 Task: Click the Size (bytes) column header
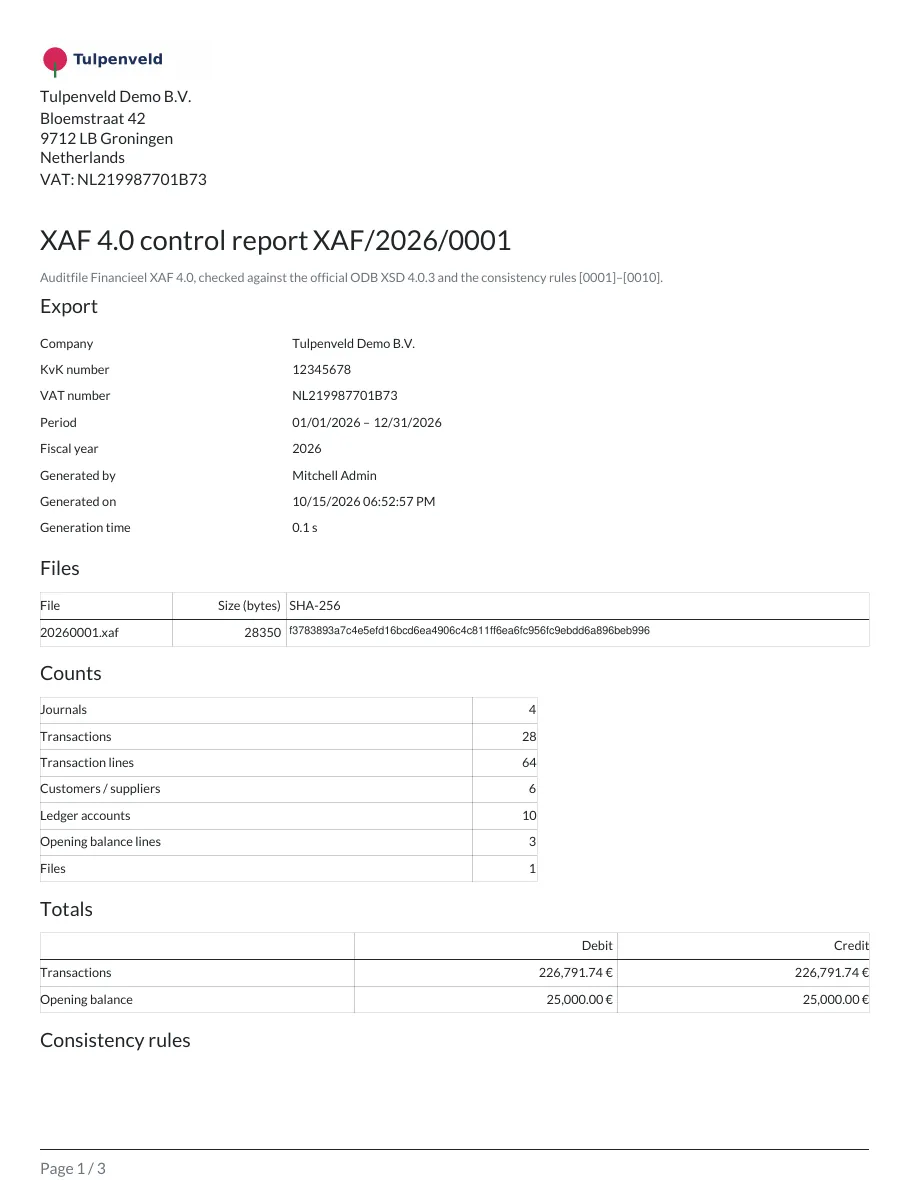coord(249,606)
